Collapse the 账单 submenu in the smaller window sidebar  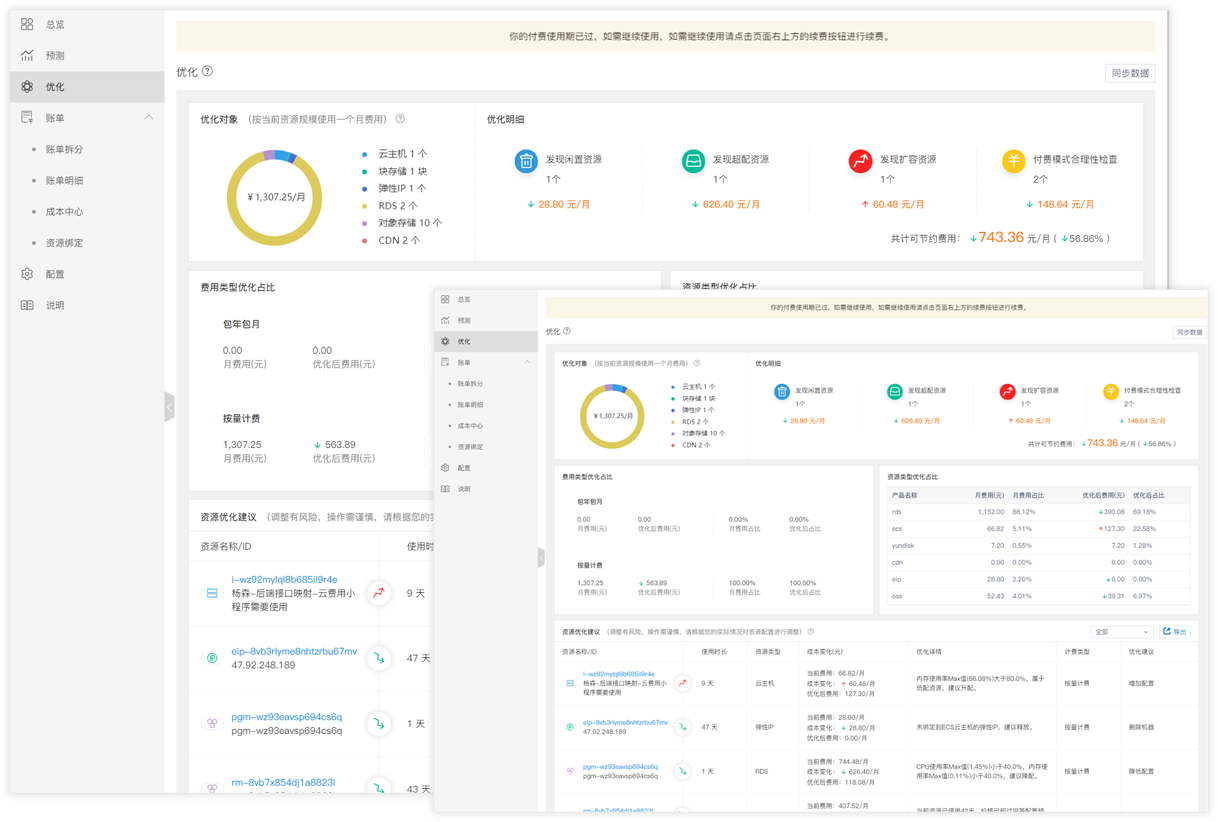pyautogui.click(x=527, y=362)
